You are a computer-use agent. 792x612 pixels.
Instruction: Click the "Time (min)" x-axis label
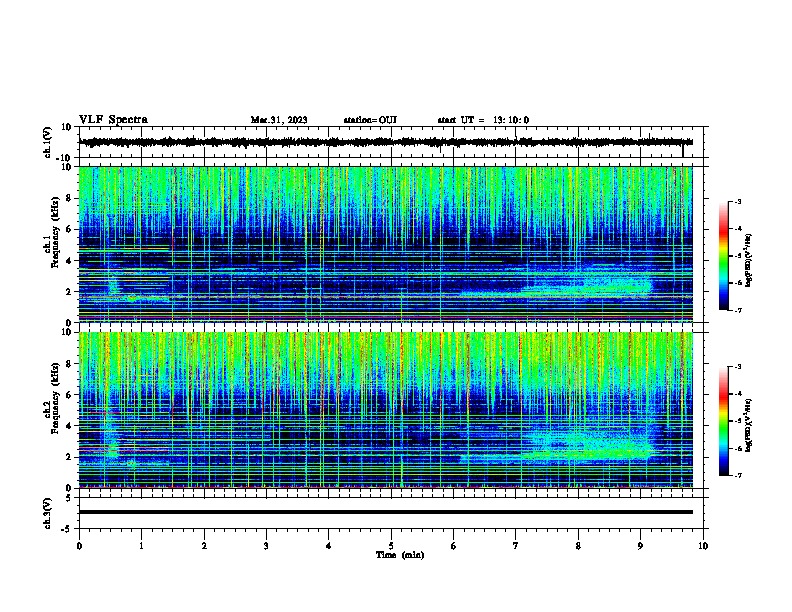pyautogui.click(x=400, y=555)
